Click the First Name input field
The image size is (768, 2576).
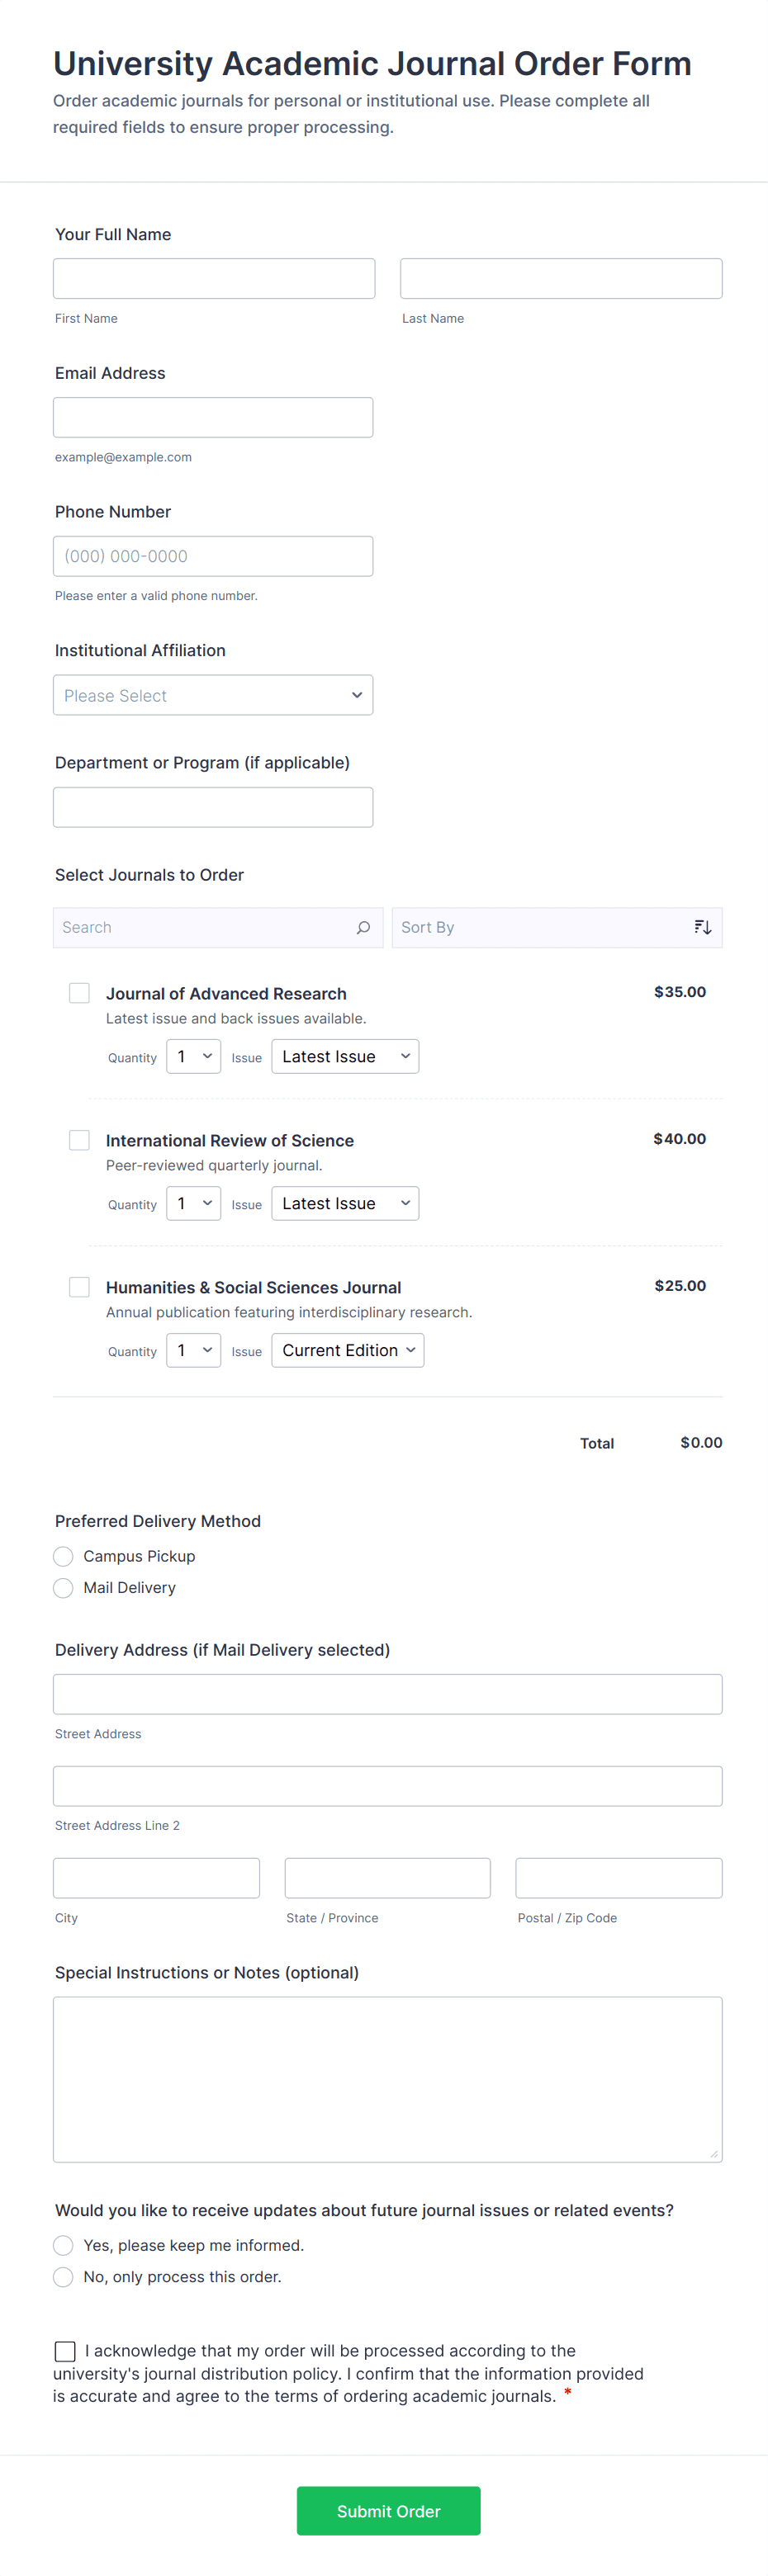(x=214, y=279)
